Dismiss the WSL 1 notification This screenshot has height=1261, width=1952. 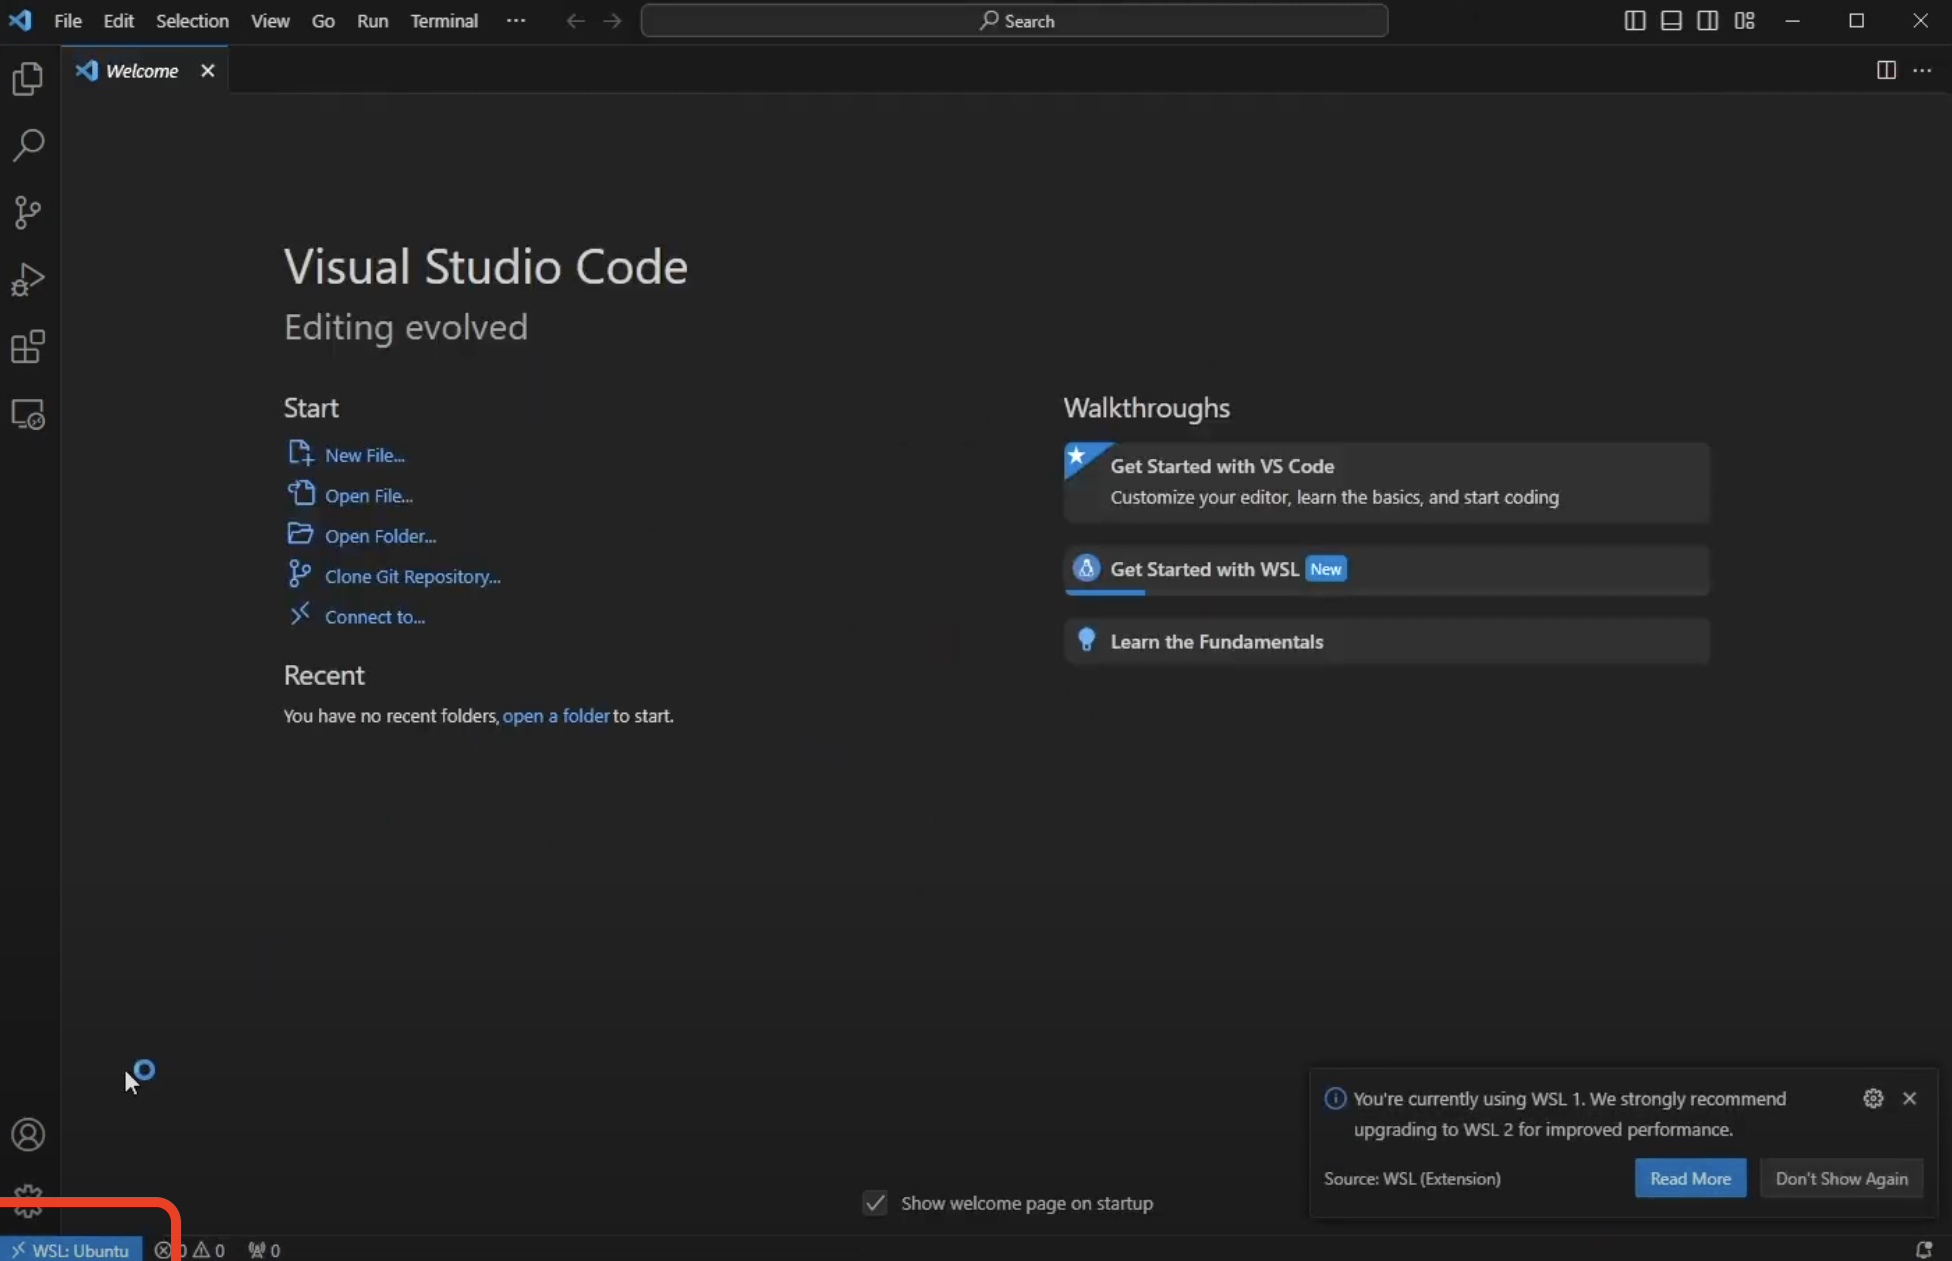(x=1909, y=1099)
